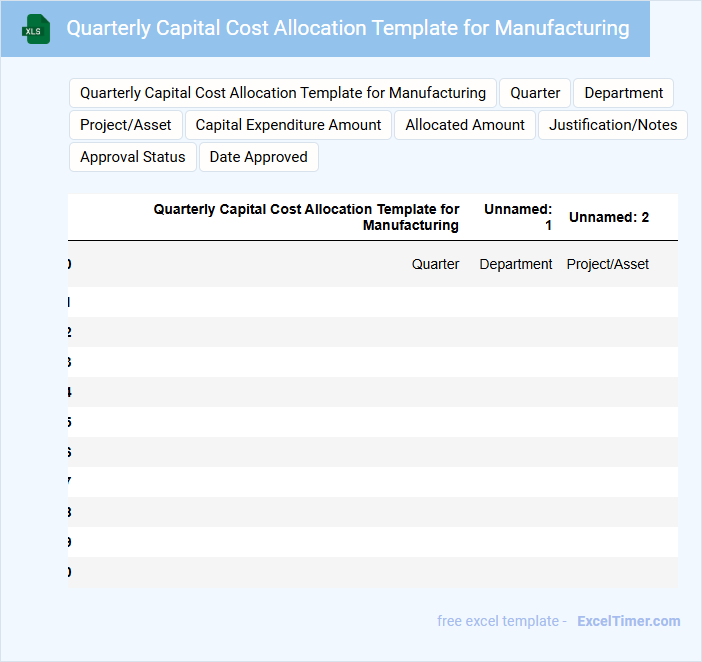Click the Project/Asset tag button
Image resolution: width=702 pixels, height=662 pixels.
[126, 125]
